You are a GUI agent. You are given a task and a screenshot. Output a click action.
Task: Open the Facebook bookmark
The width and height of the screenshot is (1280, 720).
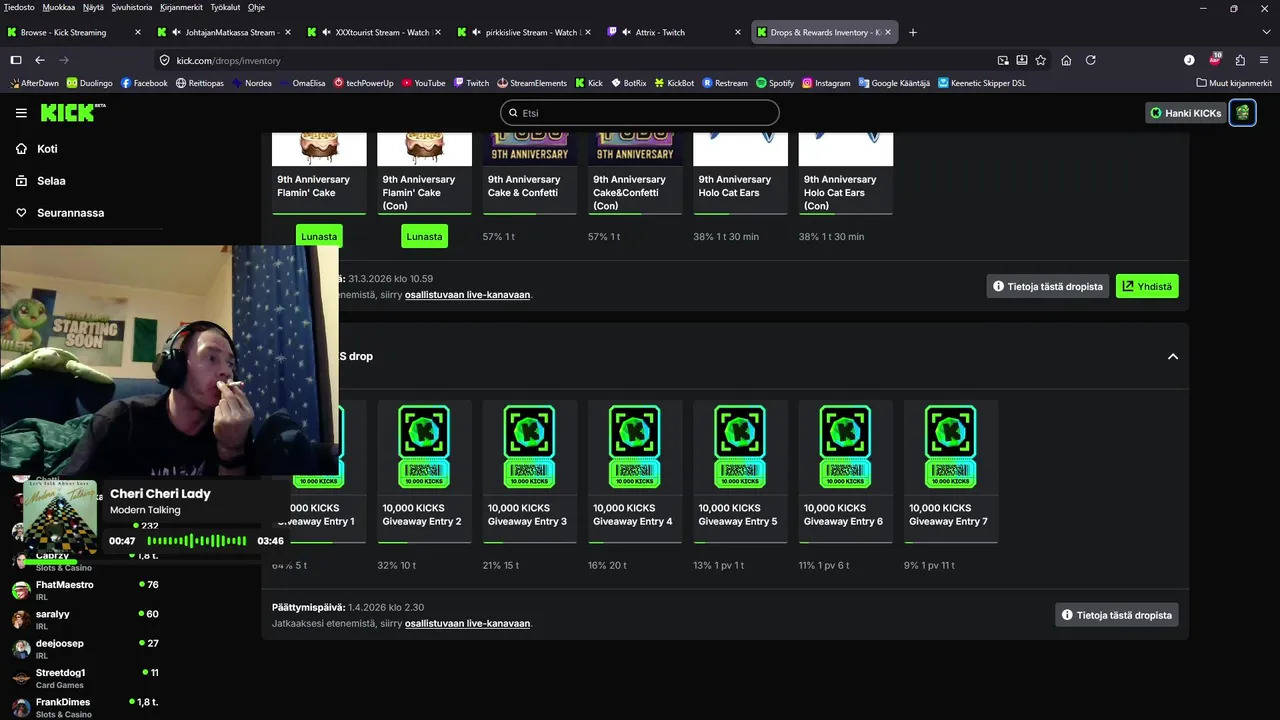(144, 83)
